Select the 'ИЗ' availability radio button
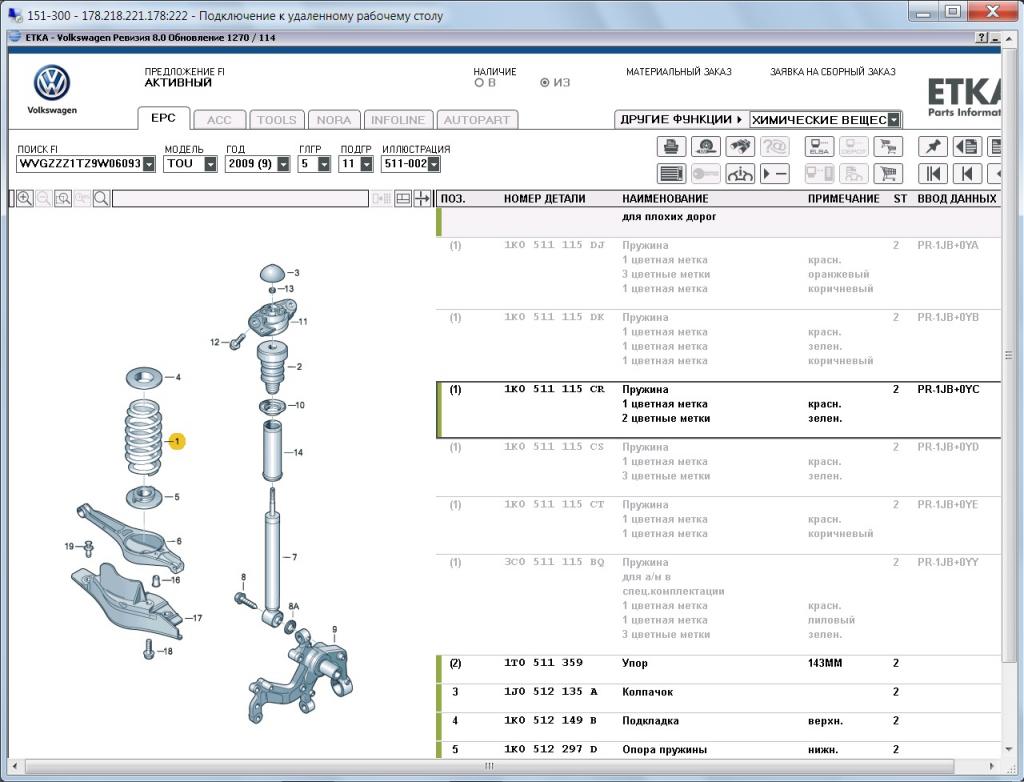Image resolution: width=1024 pixels, height=782 pixels. (545, 83)
